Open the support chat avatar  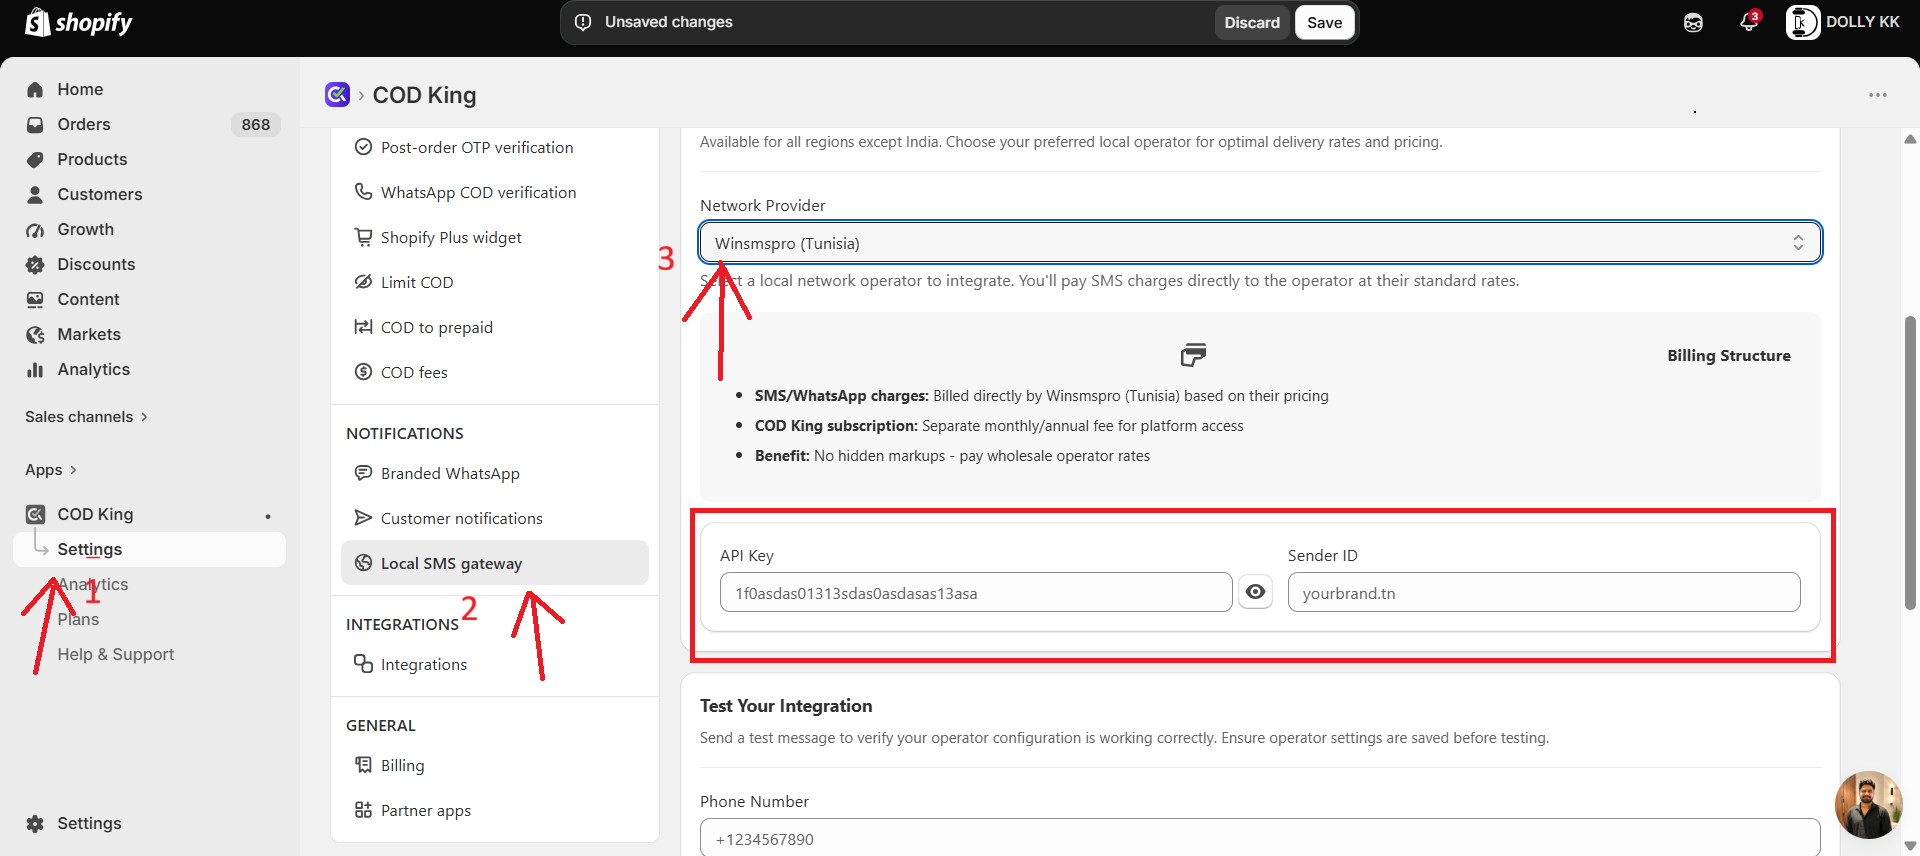coord(1868,805)
